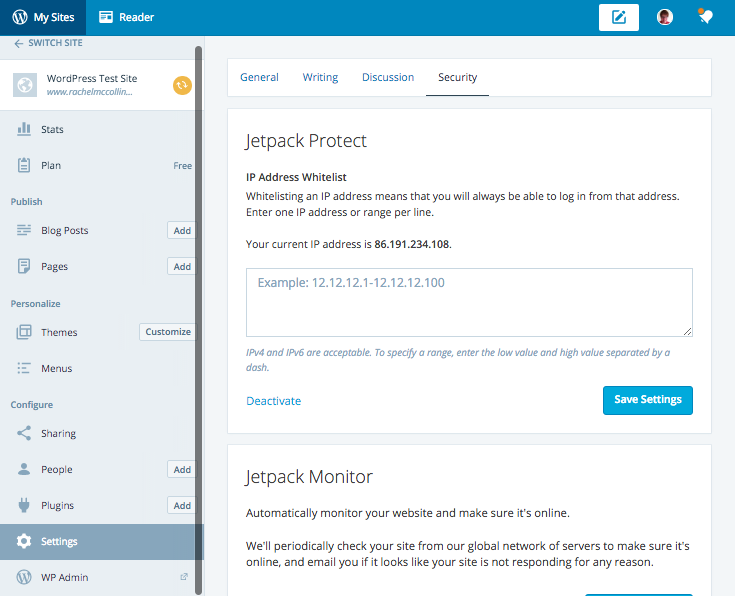Focus the IP address whitelist text area
This screenshot has width=735, height=596.
(x=469, y=302)
